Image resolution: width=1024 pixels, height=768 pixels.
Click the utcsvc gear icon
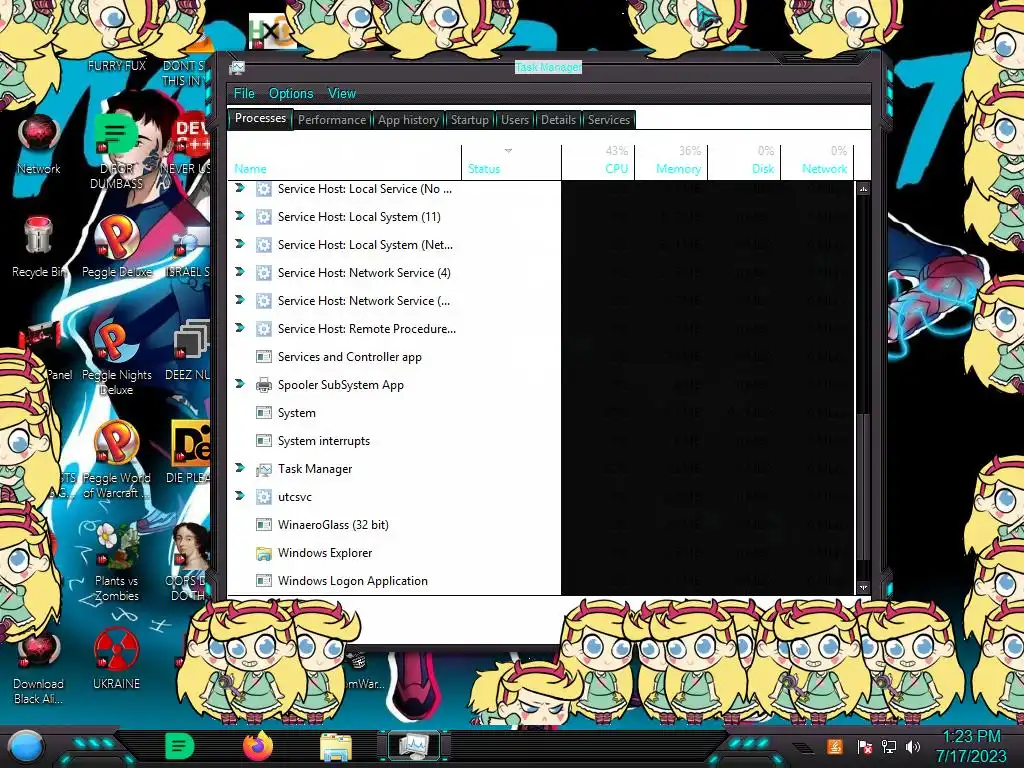click(x=264, y=497)
